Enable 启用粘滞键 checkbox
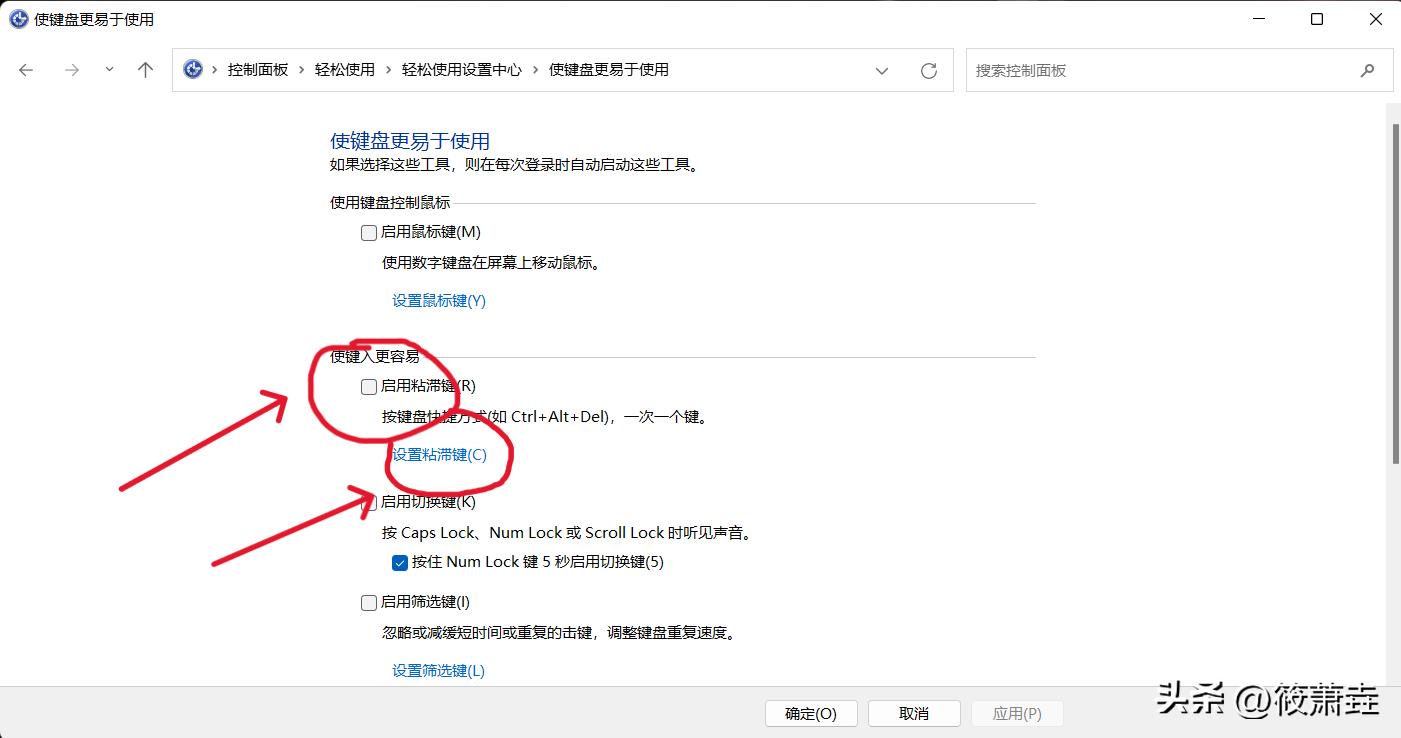1401x738 pixels. click(x=368, y=386)
